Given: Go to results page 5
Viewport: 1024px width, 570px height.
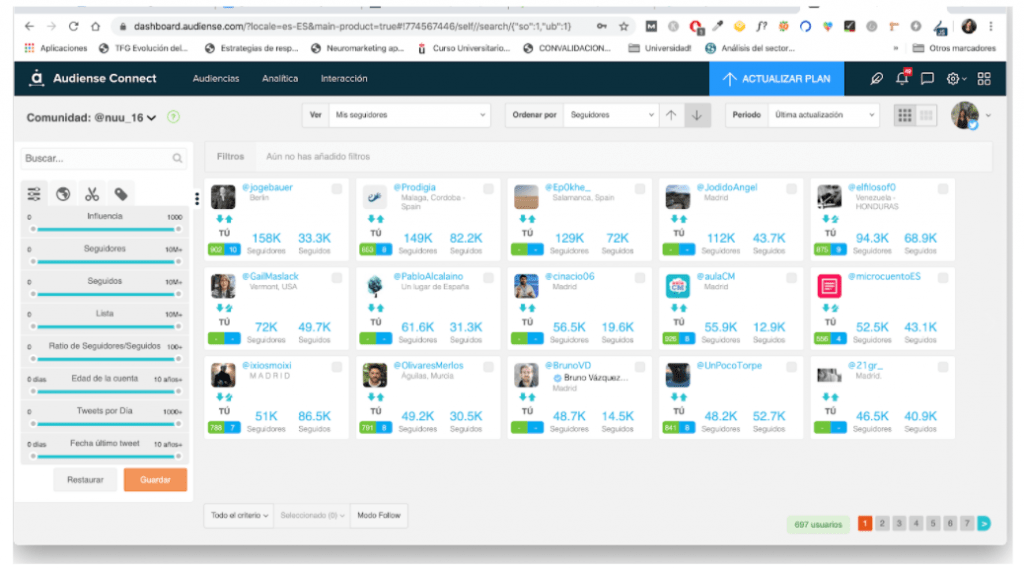Looking at the screenshot, I should (933, 523).
